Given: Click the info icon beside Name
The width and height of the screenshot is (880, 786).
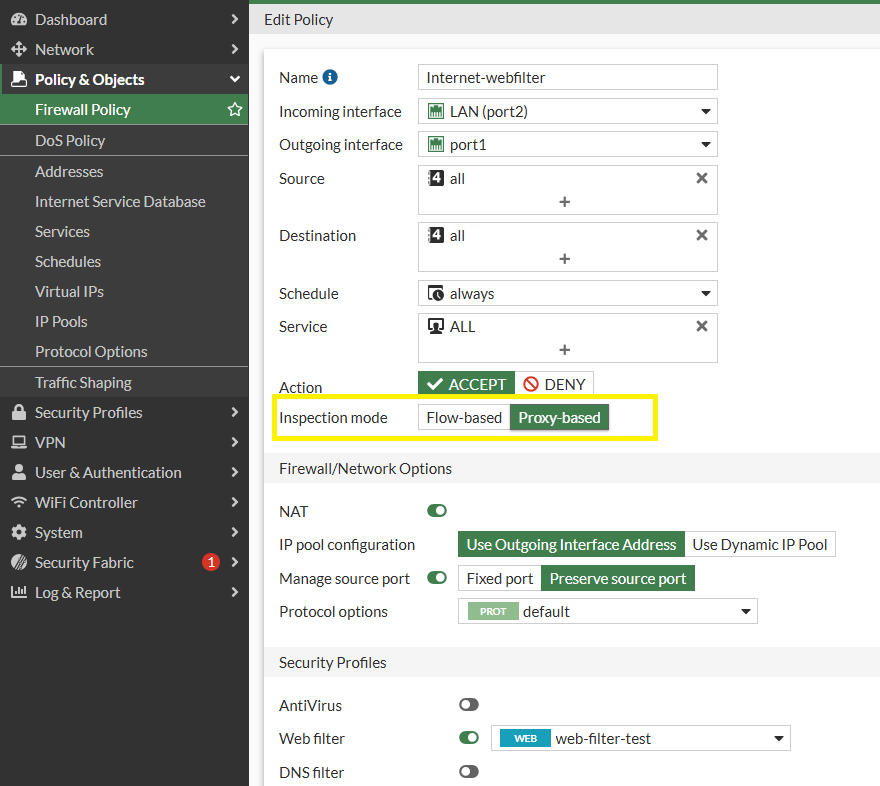Looking at the screenshot, I should pos(330,77).
